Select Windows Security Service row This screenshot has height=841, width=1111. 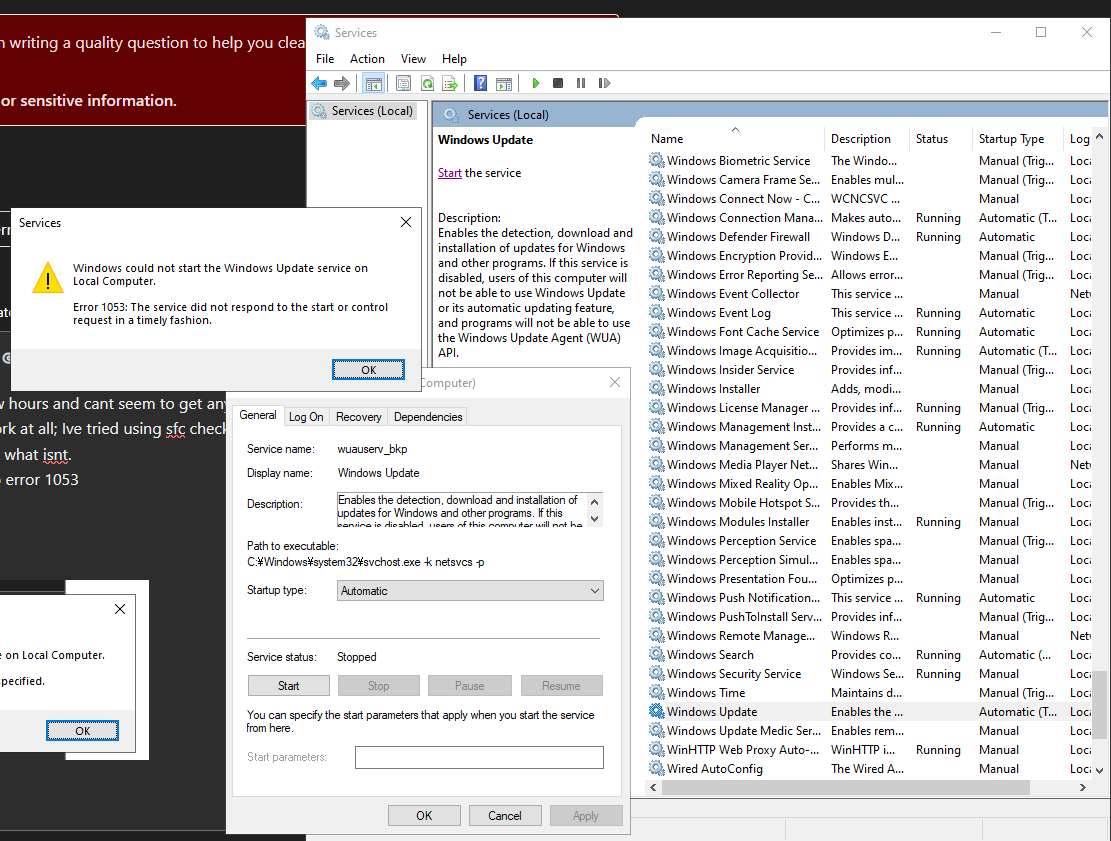tap(869, 674)
